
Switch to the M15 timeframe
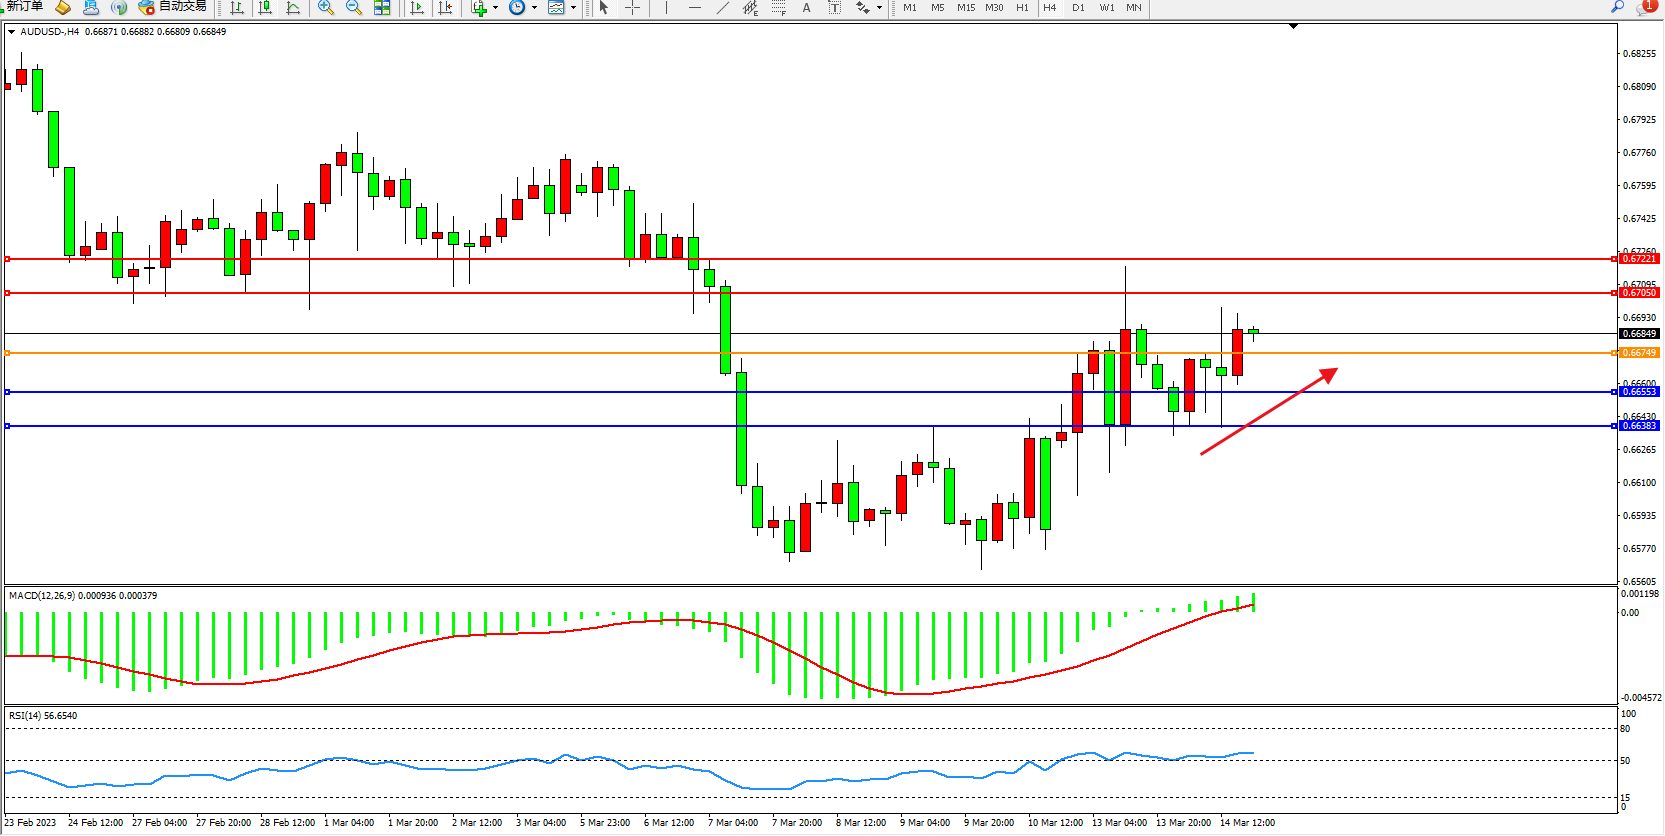click(965, 7)
